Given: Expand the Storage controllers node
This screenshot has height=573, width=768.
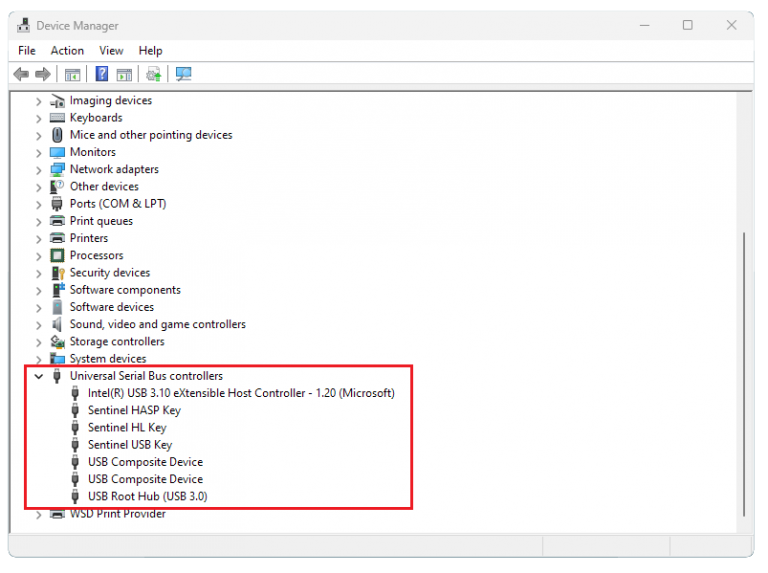Looking at the screenshot, I should [x=39, y=342].
